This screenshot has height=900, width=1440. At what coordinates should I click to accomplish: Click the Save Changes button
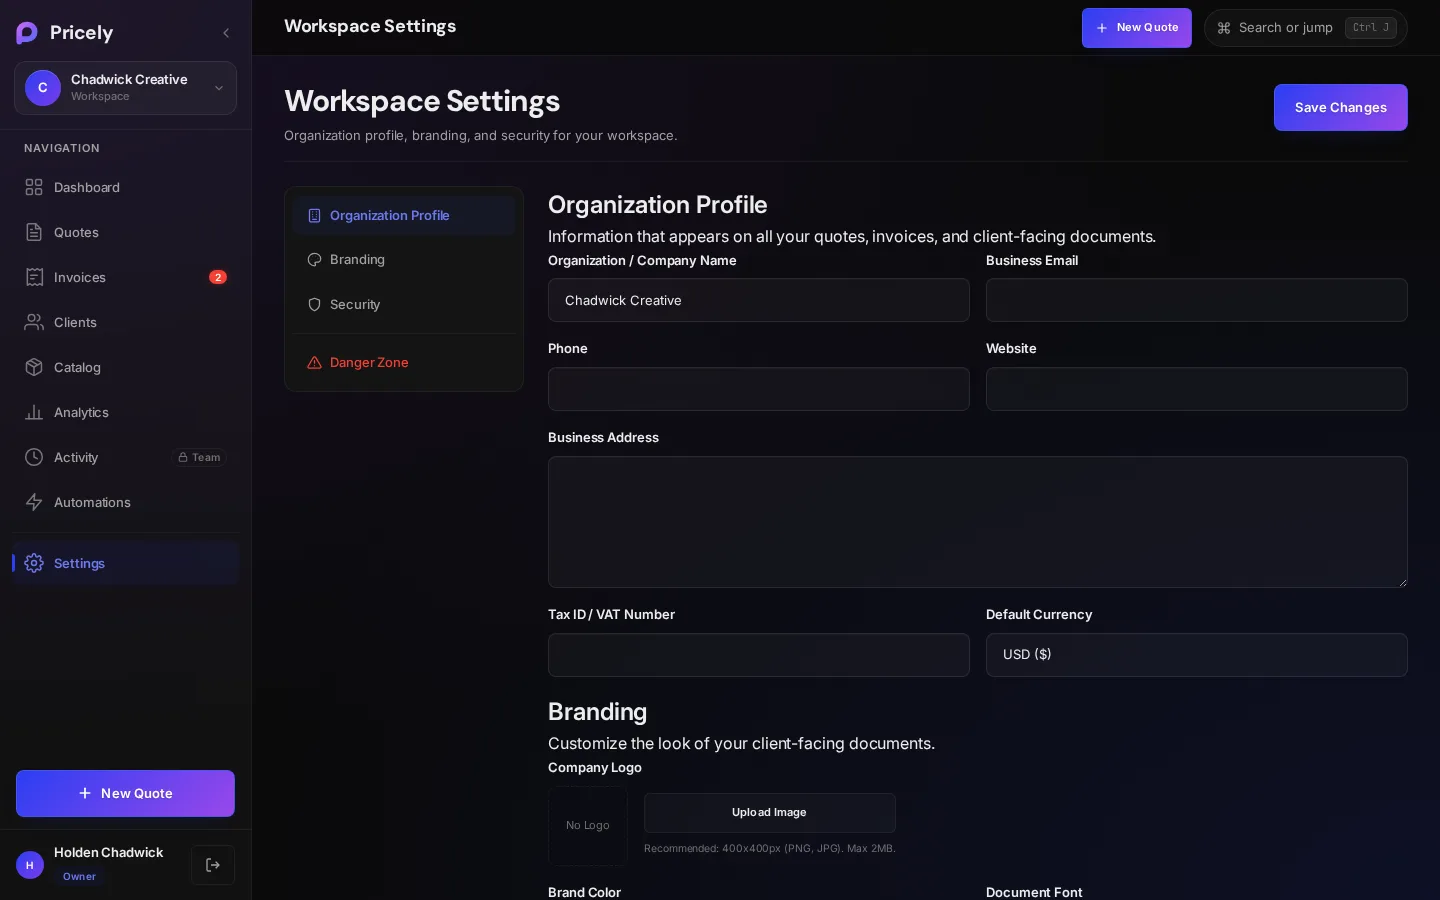point(1340,107)
